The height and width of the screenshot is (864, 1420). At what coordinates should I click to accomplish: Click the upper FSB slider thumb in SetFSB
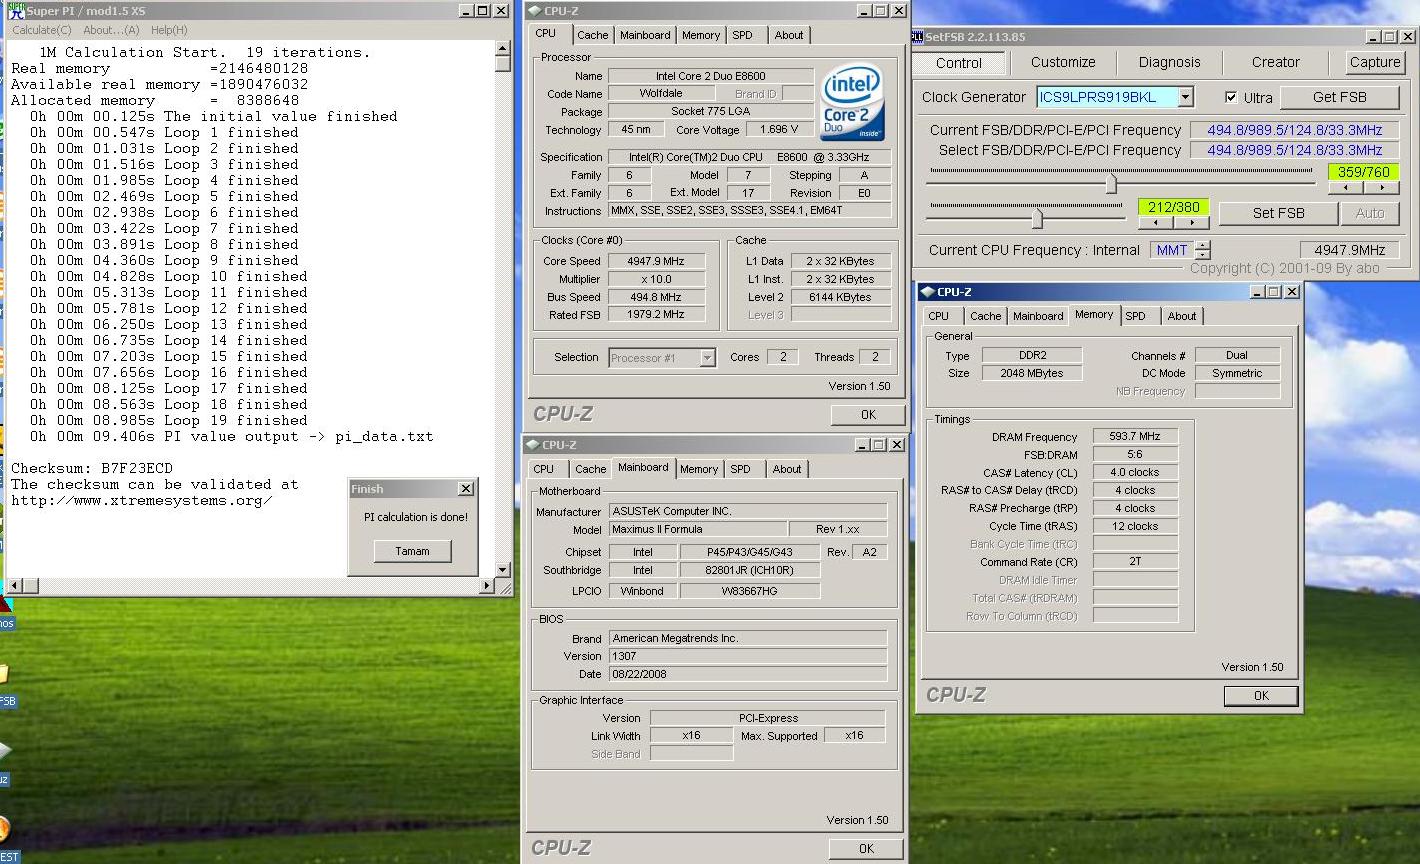pos(1111,183)
